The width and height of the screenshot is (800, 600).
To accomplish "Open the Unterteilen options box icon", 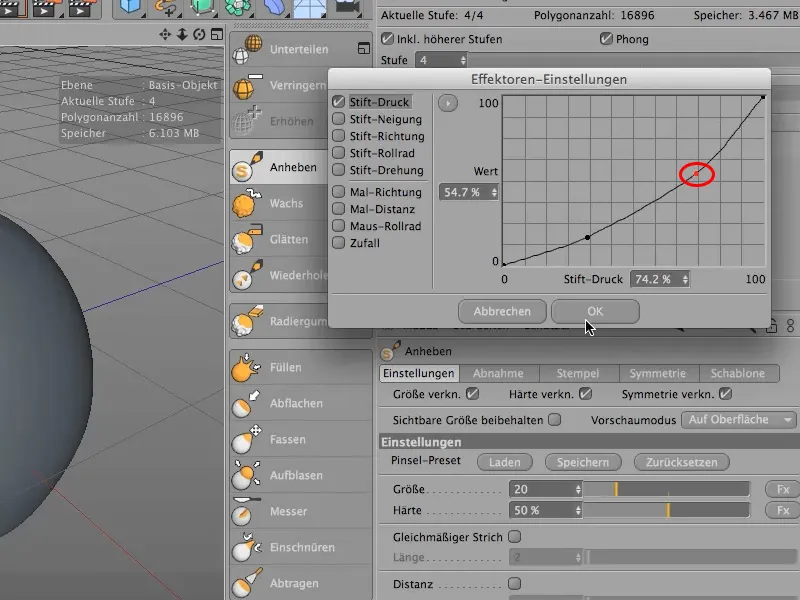I will (x=364, y=48).
